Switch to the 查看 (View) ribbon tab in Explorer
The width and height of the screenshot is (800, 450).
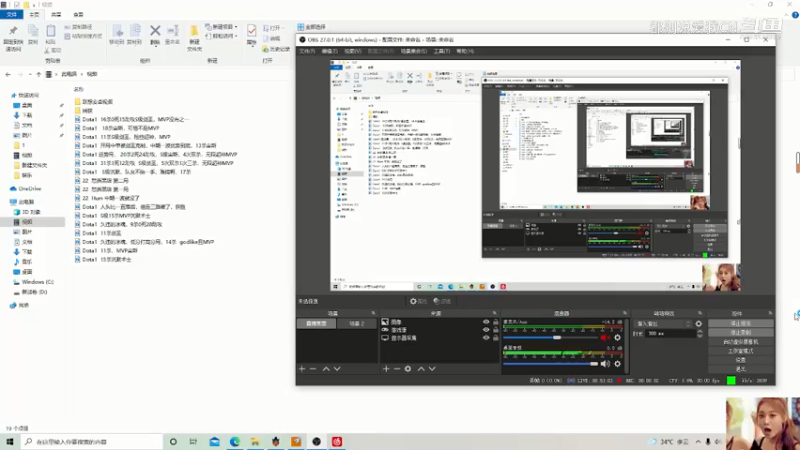[78, 14]
